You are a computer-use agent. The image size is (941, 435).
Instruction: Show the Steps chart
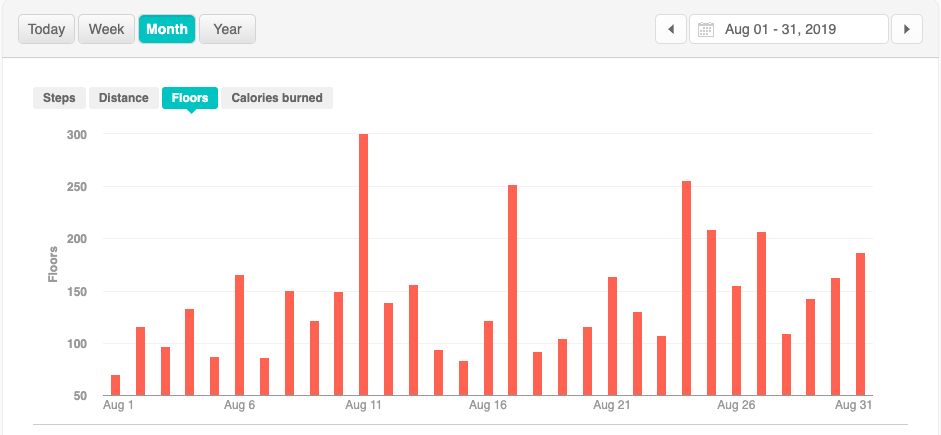[x=59, y=98]
